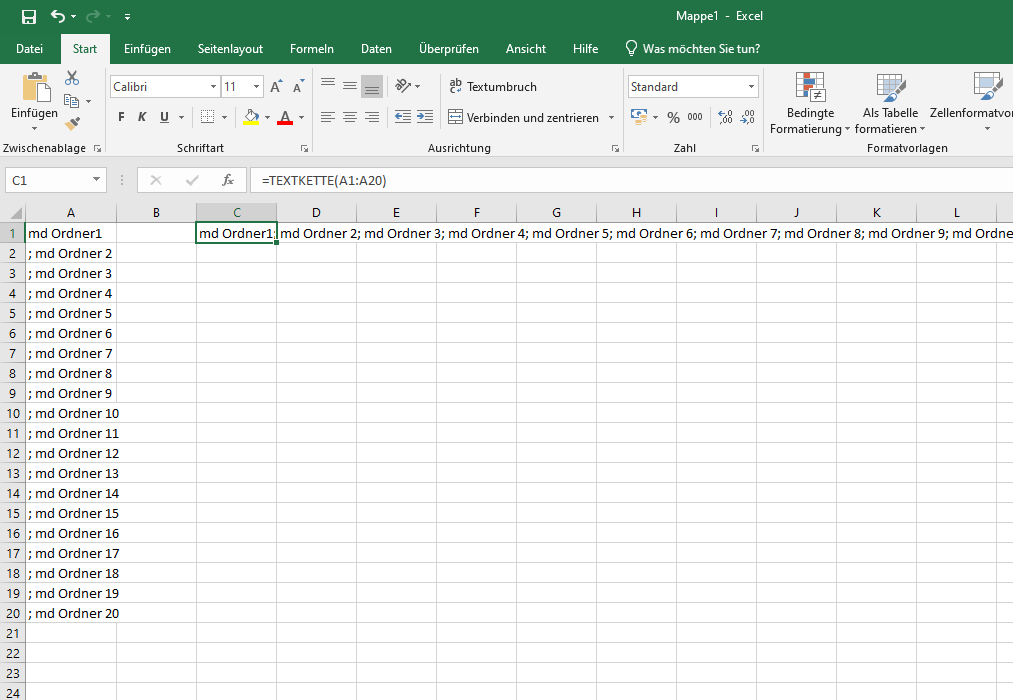Open the underline style dropdown arrow
The image size is (1013, 700).
pyautogui.click(x=182, y=118)
